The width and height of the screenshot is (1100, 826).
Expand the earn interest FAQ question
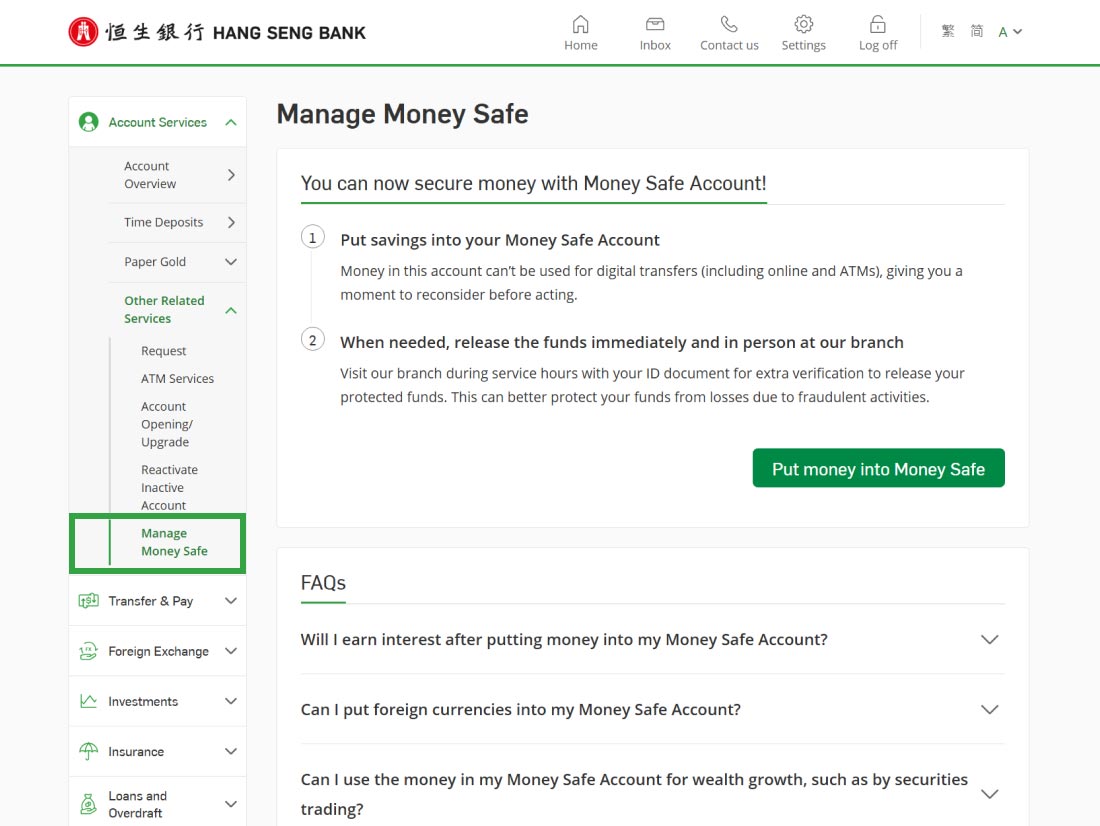point(564,640)
